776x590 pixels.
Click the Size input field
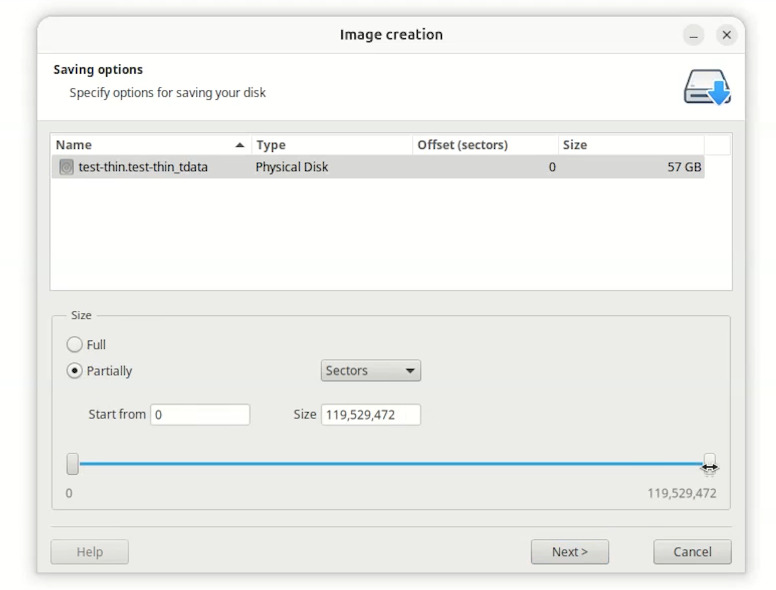[x=371, y=414]
